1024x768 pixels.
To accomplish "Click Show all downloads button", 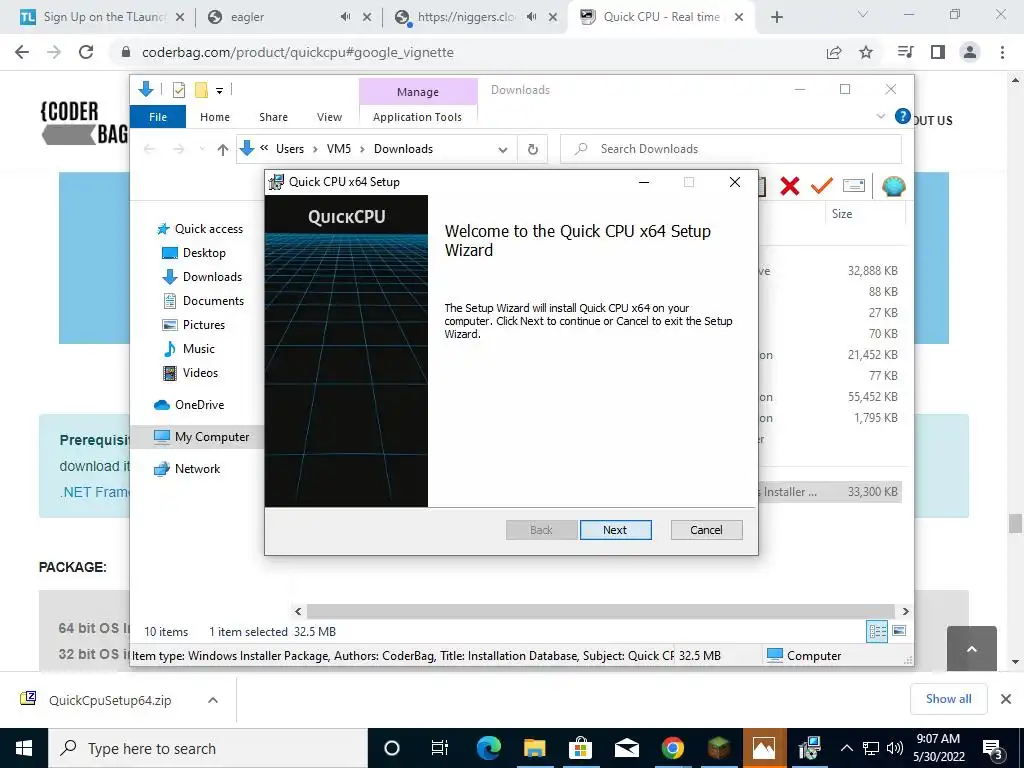I will 948,699.
